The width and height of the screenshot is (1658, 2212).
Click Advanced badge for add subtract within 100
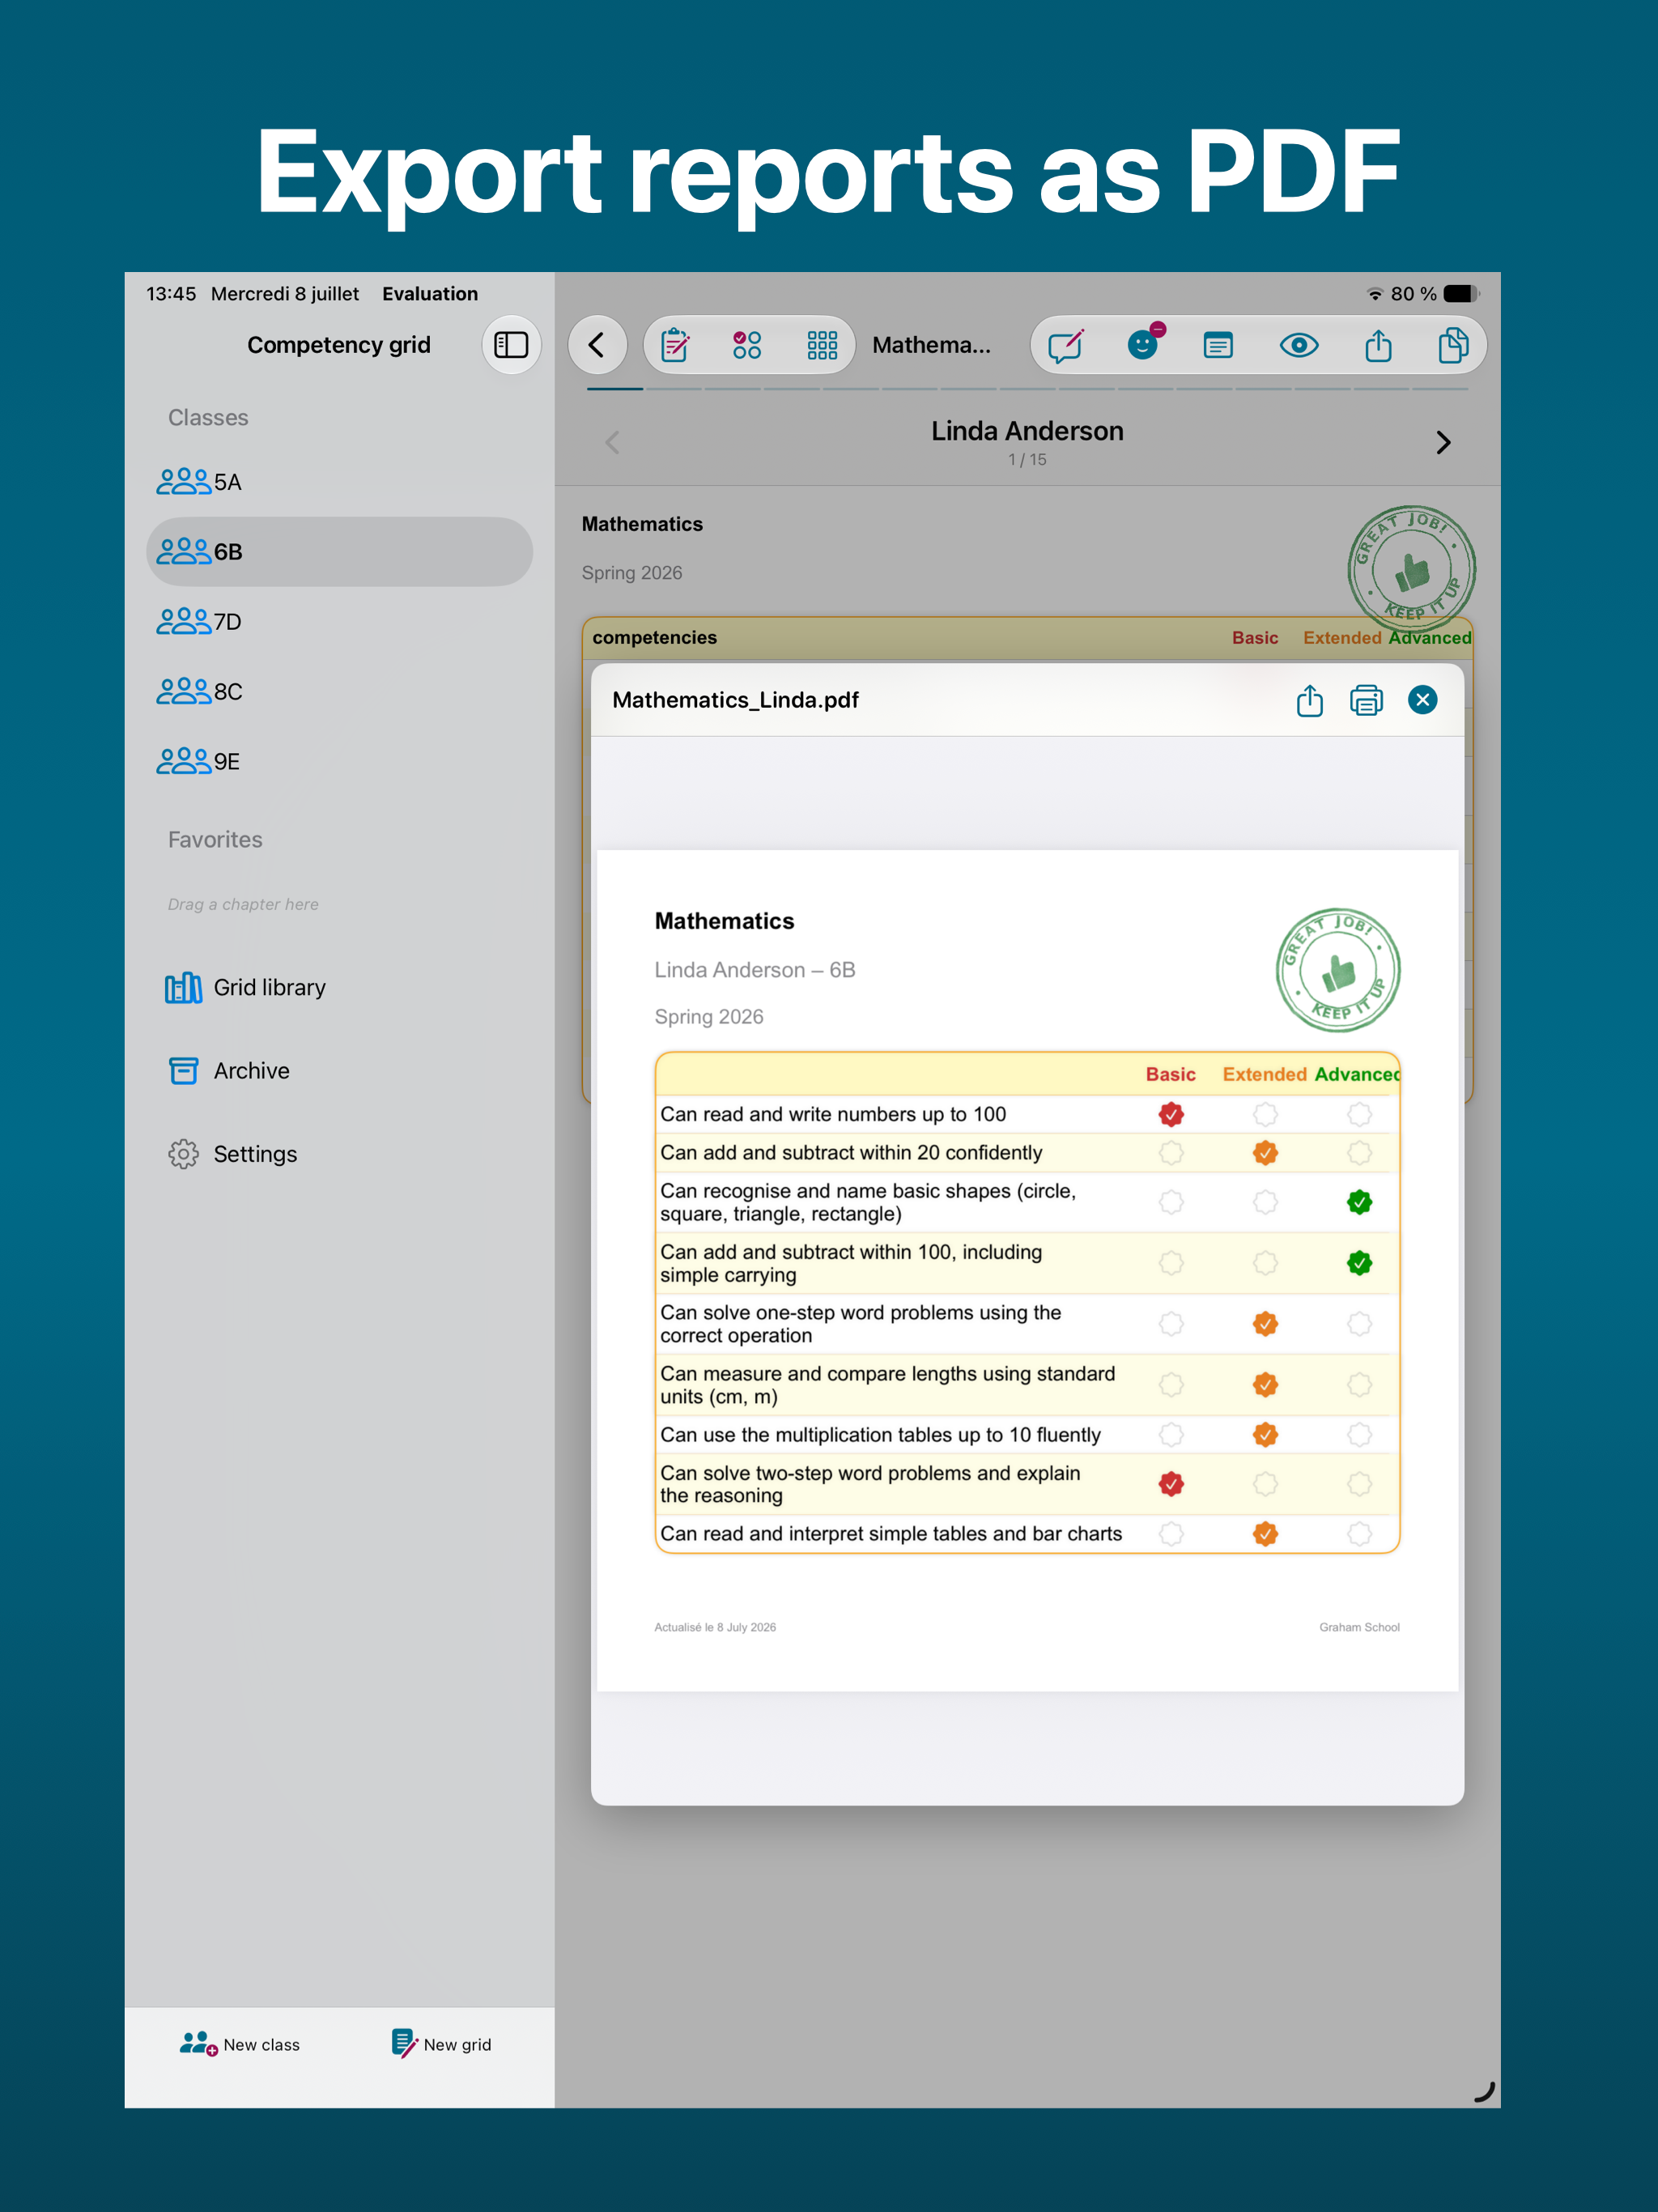point(1359,1263)
